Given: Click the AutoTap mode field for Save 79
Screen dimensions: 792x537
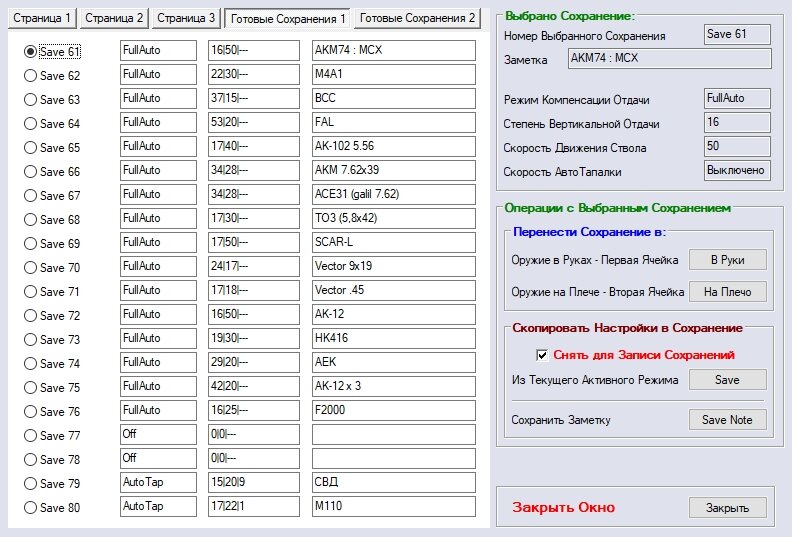Looking at the screenshot, I should [158, 482].
